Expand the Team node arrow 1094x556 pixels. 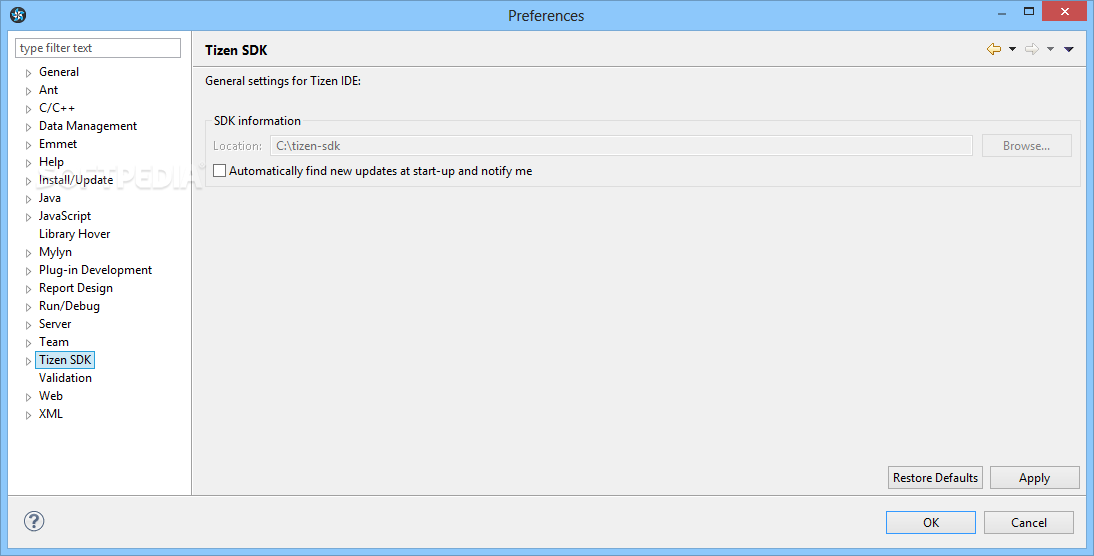(29, 343)
